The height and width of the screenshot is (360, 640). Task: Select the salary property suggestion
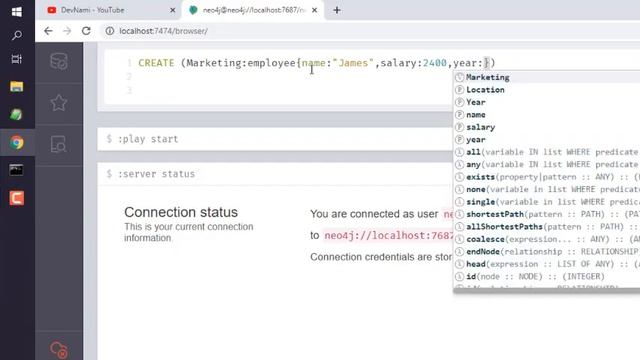[x=547, y=127]
